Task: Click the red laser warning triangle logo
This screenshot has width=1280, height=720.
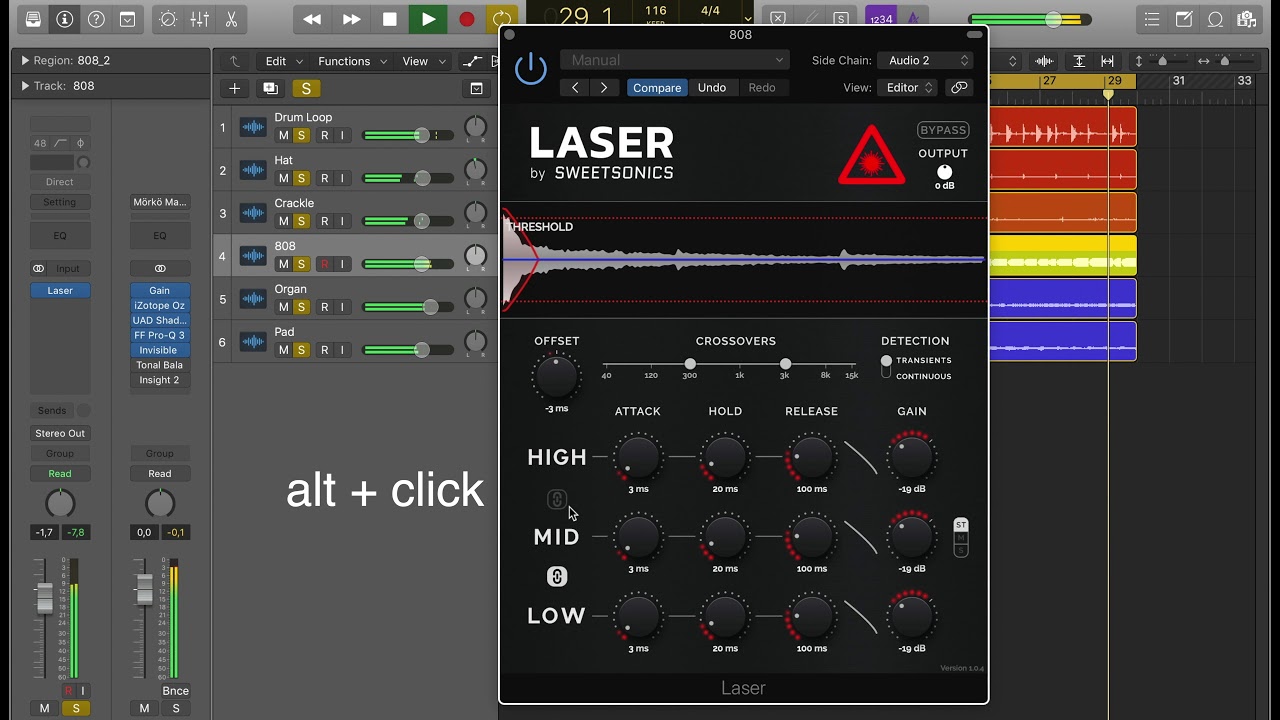Action: click(x=872, y=156)
